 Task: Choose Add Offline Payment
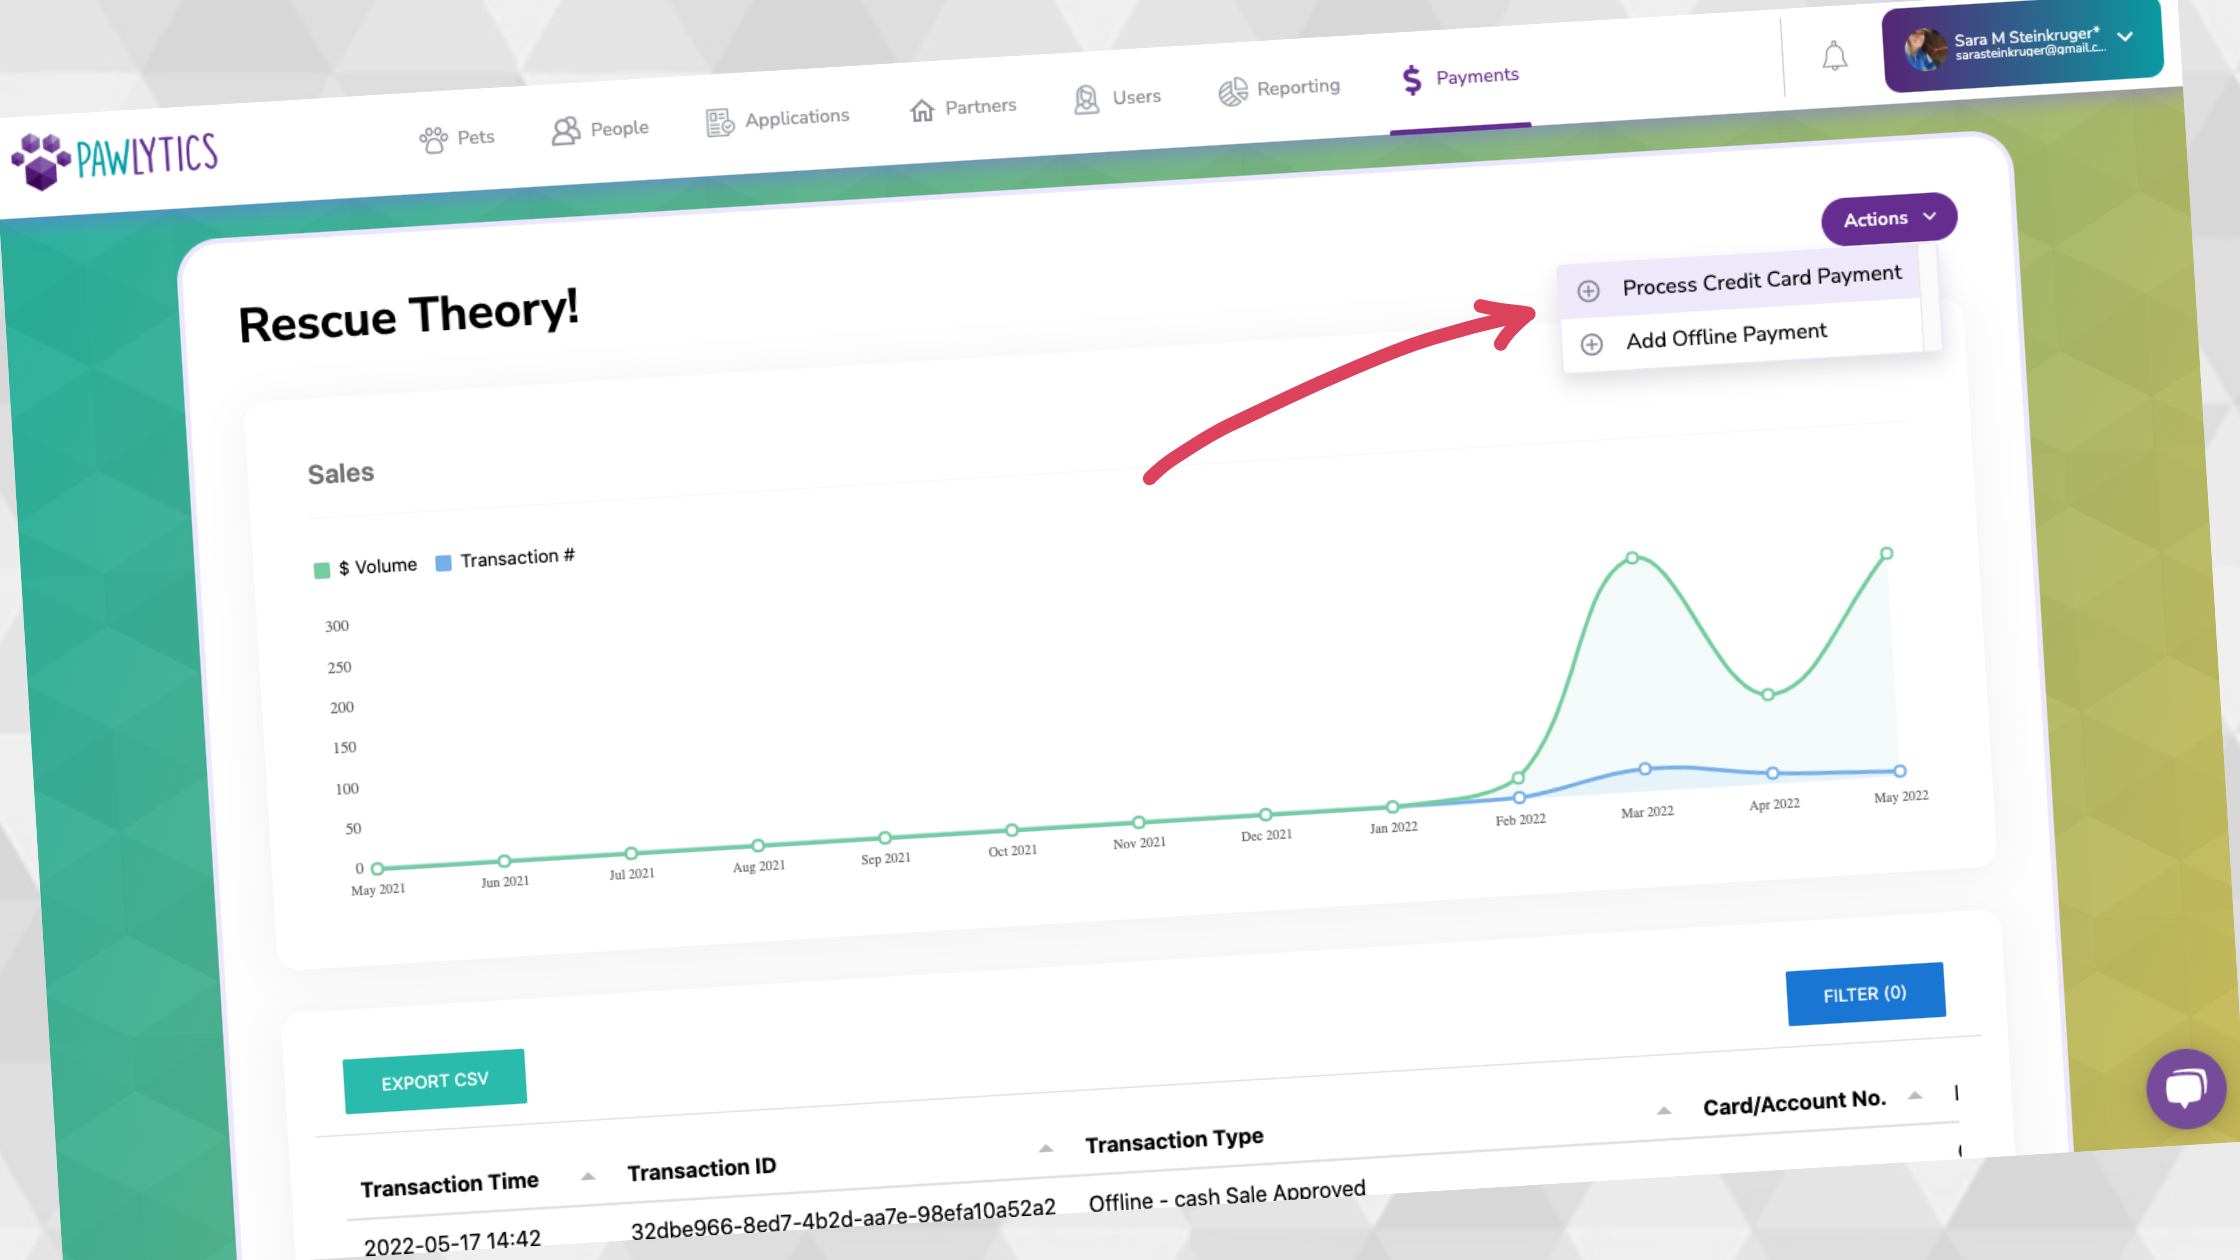pyautogui.click(x=1742, y=336)
